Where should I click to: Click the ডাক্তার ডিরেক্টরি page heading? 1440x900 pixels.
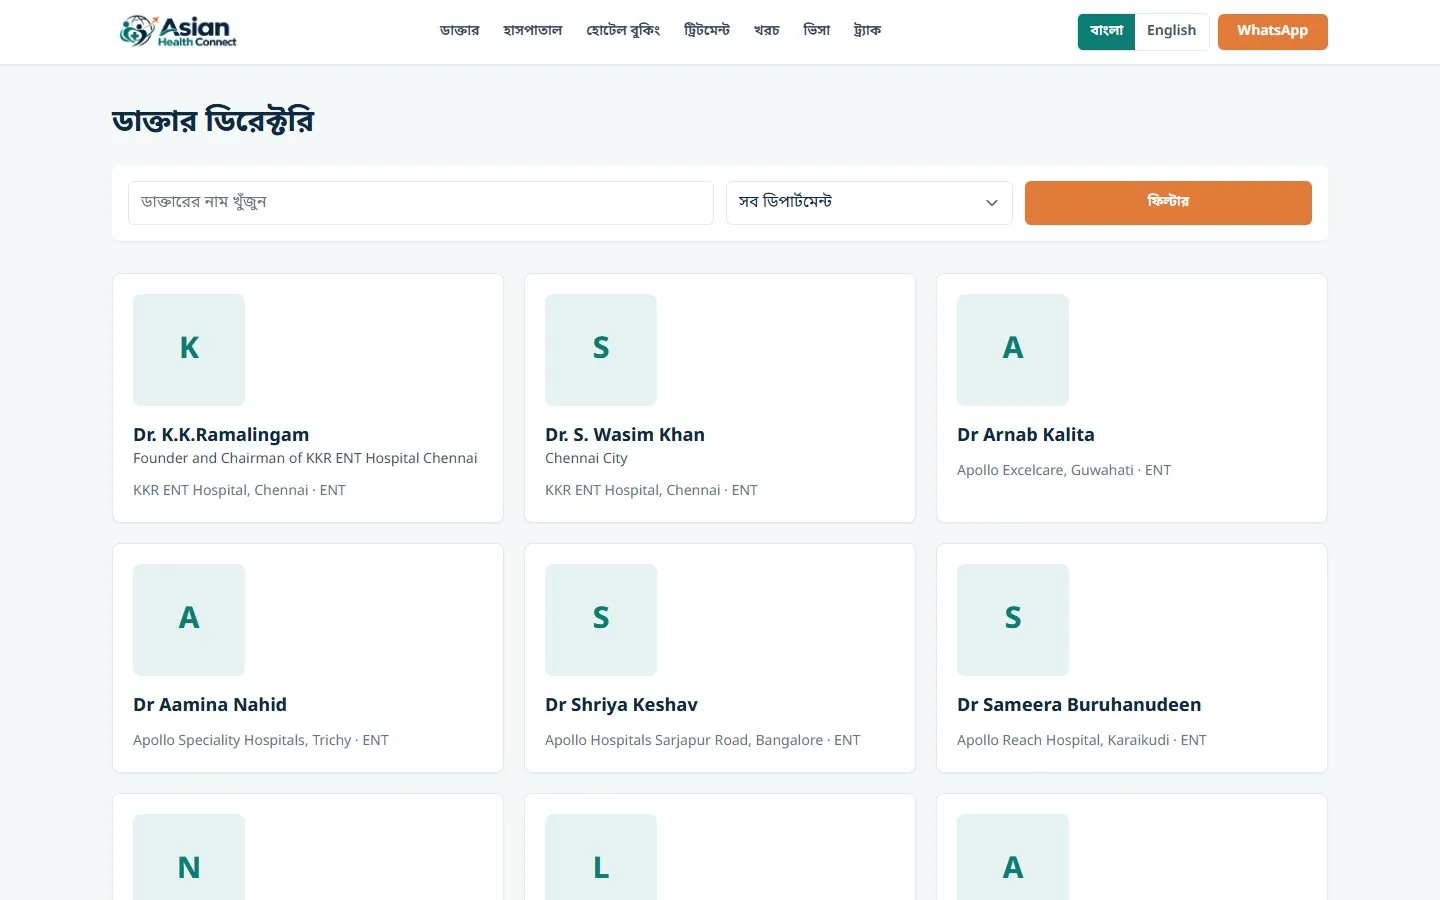click(x=213, y=120)
